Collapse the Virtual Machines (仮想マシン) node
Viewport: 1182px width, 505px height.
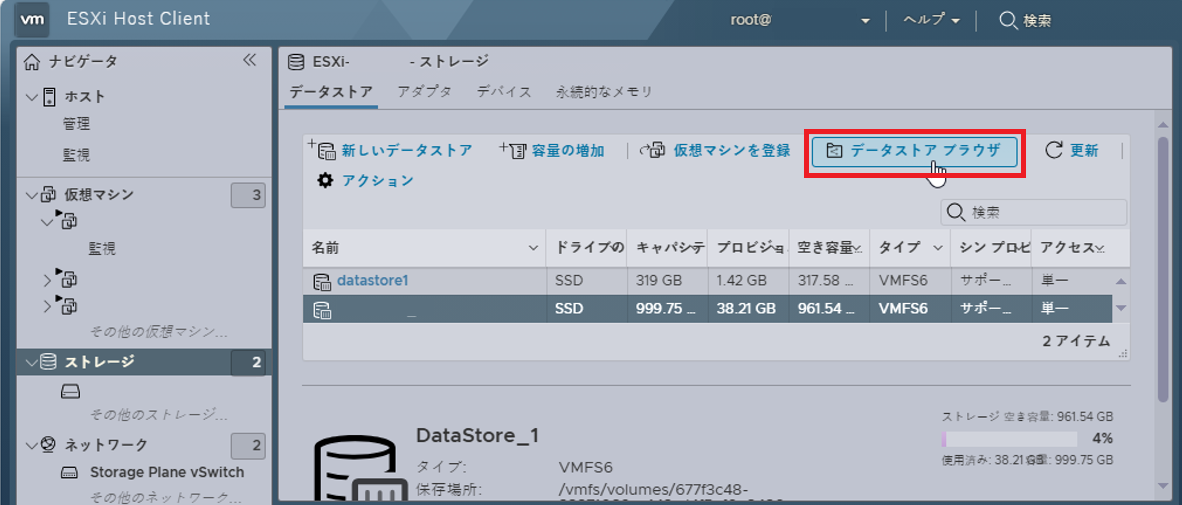(x=32, y=195)
